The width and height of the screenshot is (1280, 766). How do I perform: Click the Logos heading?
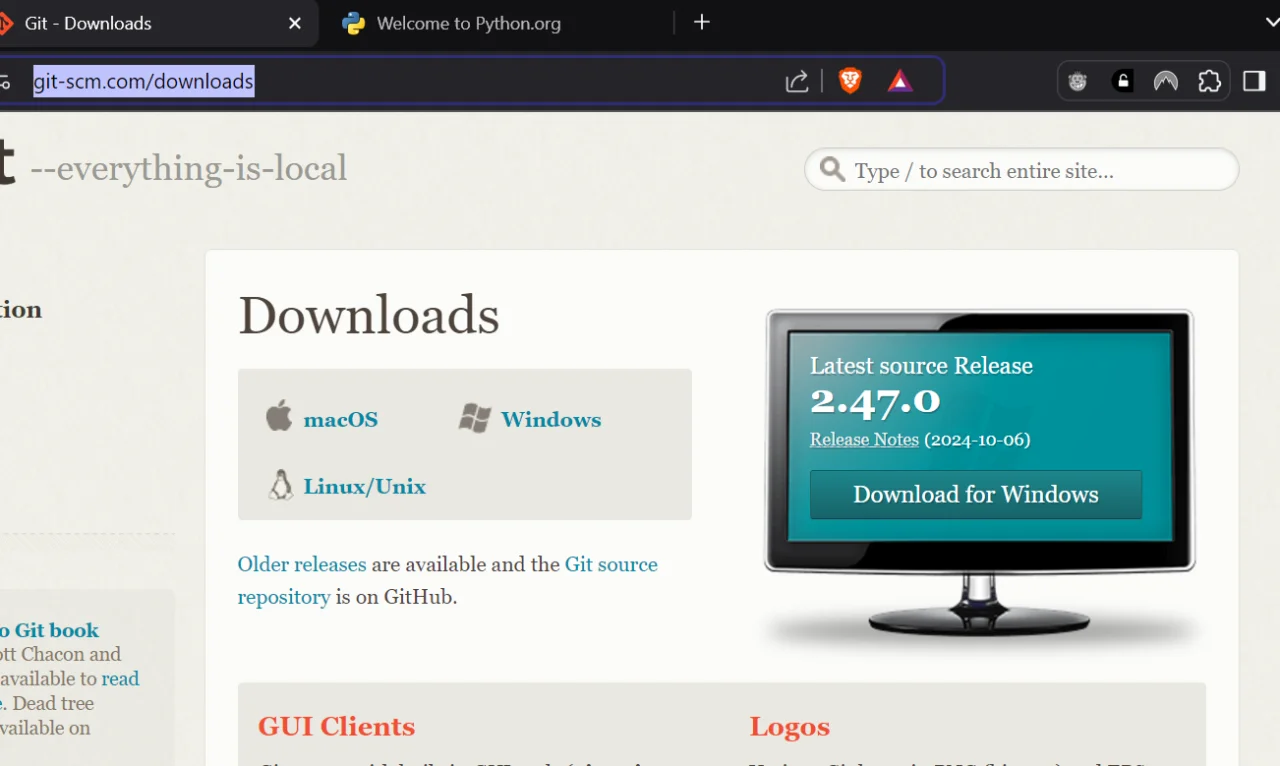coord(790,726)
